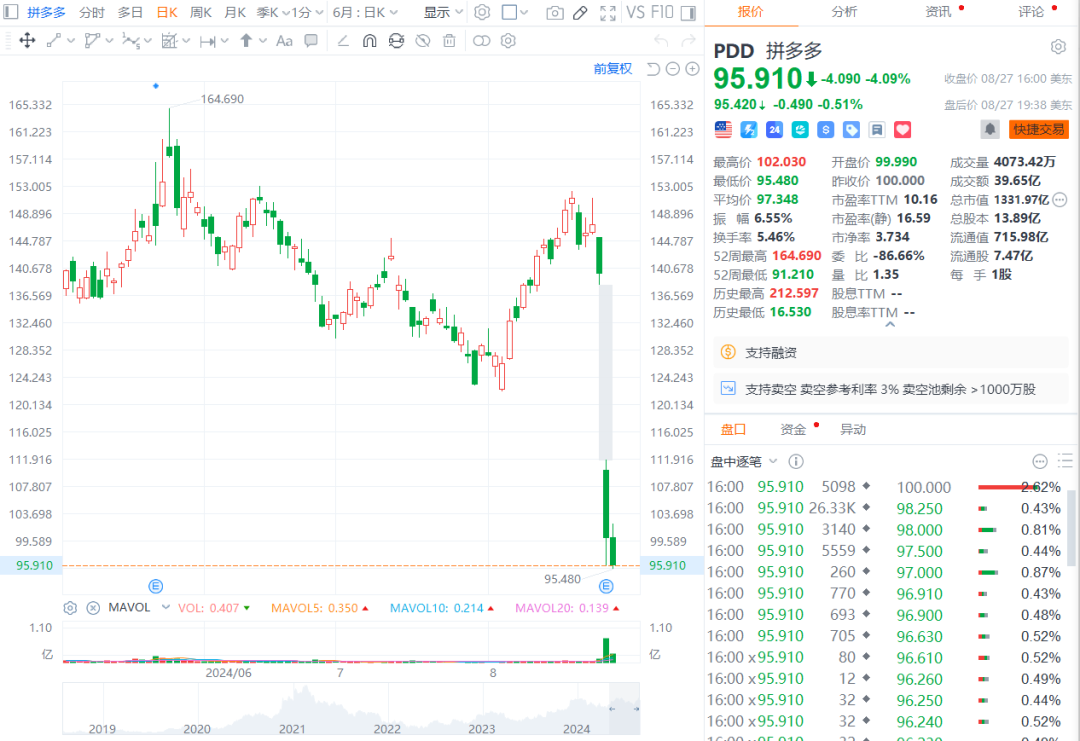Open the 分析 analysis tab
The image size is (1080, 741).
pyautogui.click(x=844, y=12)
